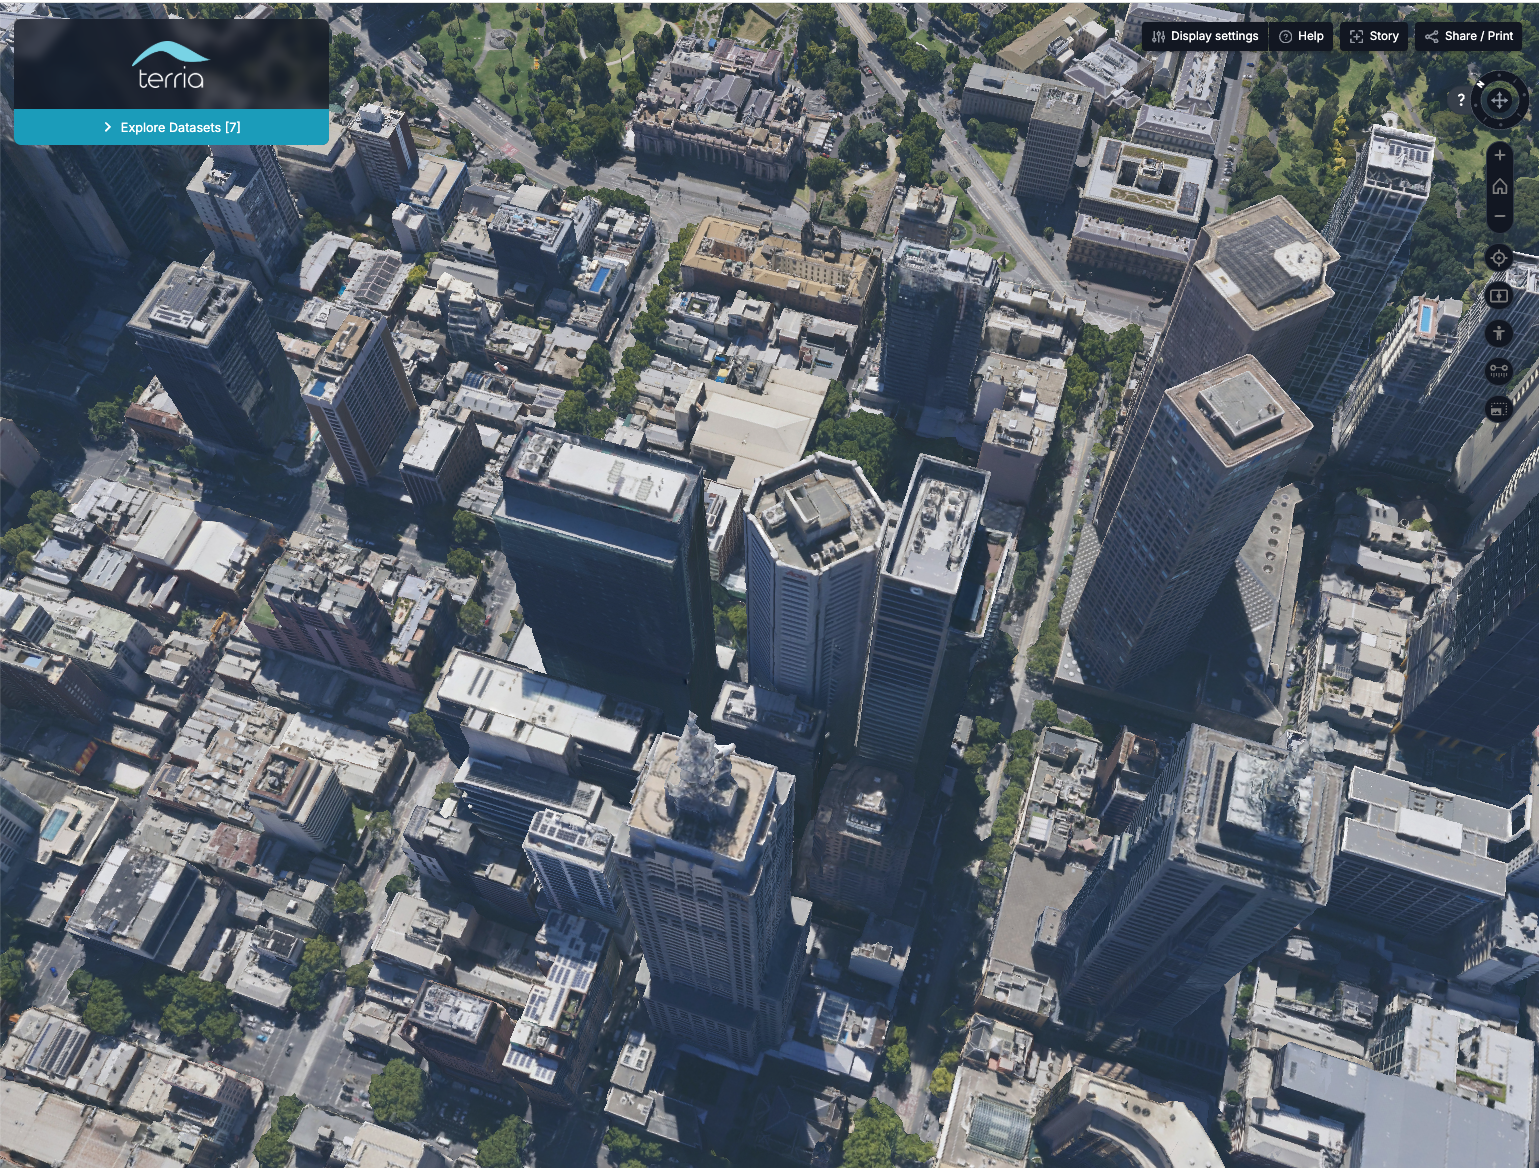Click the Terria logo

click(x=170, y=66)
